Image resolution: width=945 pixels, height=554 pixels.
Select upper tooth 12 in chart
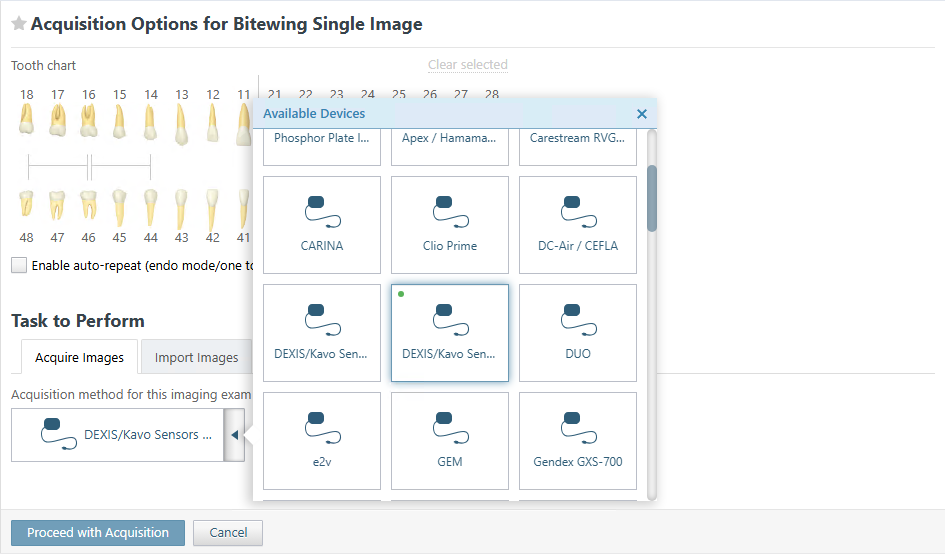pos(212,123)
